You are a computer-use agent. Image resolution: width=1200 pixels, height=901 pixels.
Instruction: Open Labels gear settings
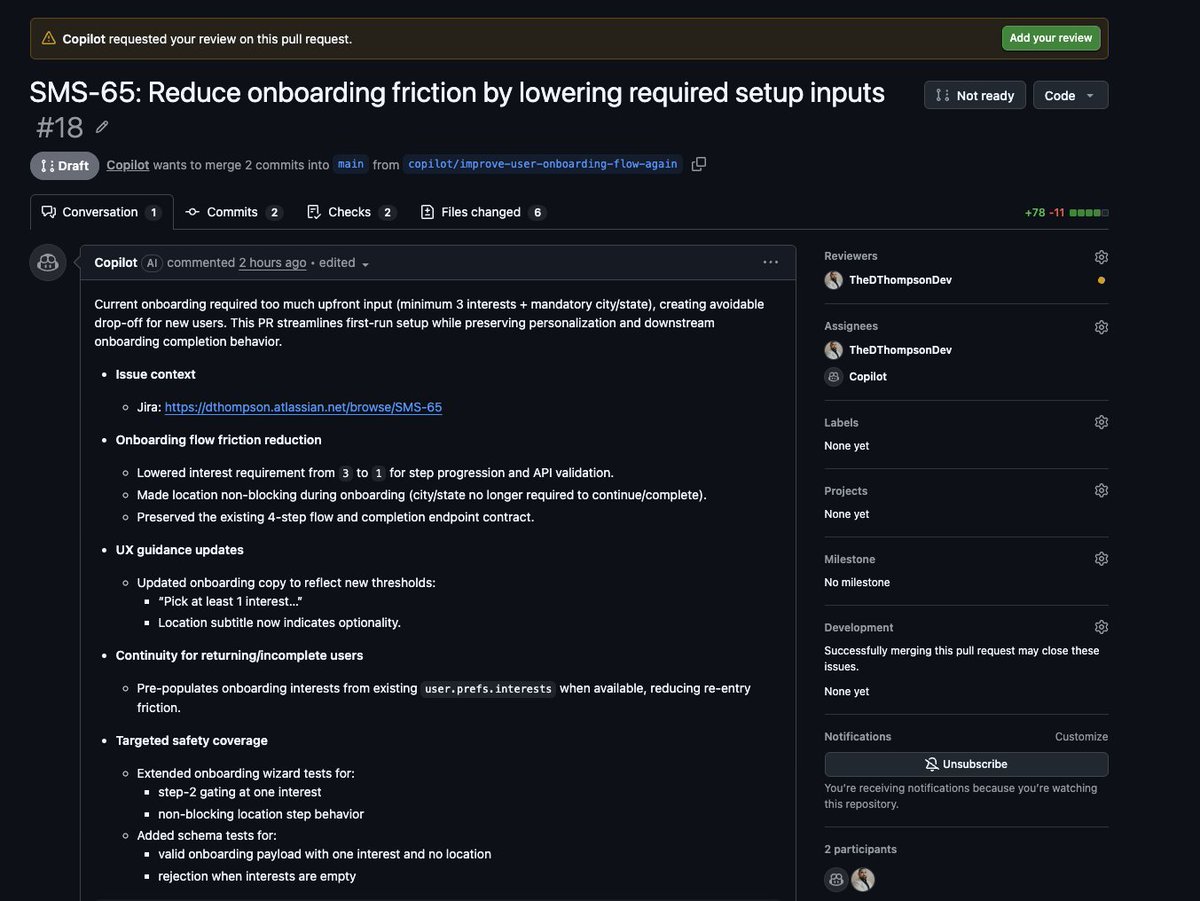point(1101,422)
